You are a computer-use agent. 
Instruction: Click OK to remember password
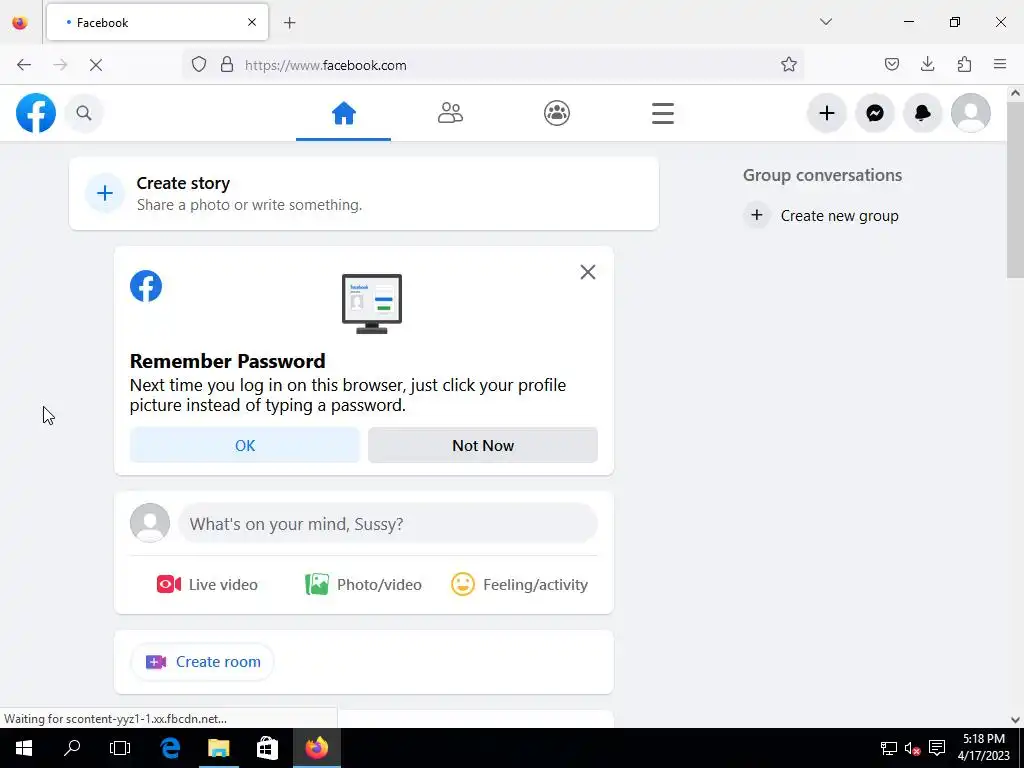click(x=245, y=445)
